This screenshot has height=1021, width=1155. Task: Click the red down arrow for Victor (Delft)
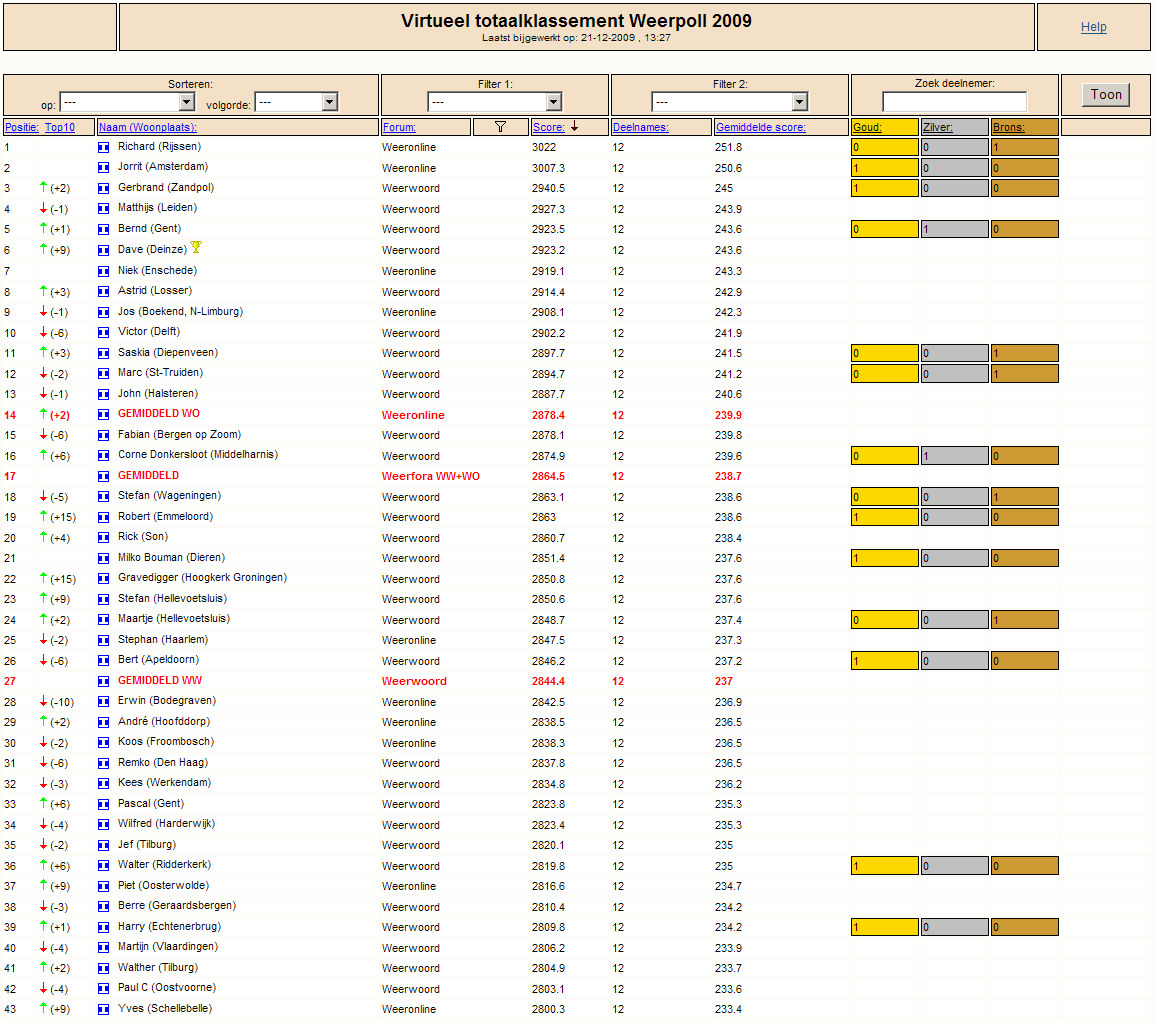tap(43, 333)
